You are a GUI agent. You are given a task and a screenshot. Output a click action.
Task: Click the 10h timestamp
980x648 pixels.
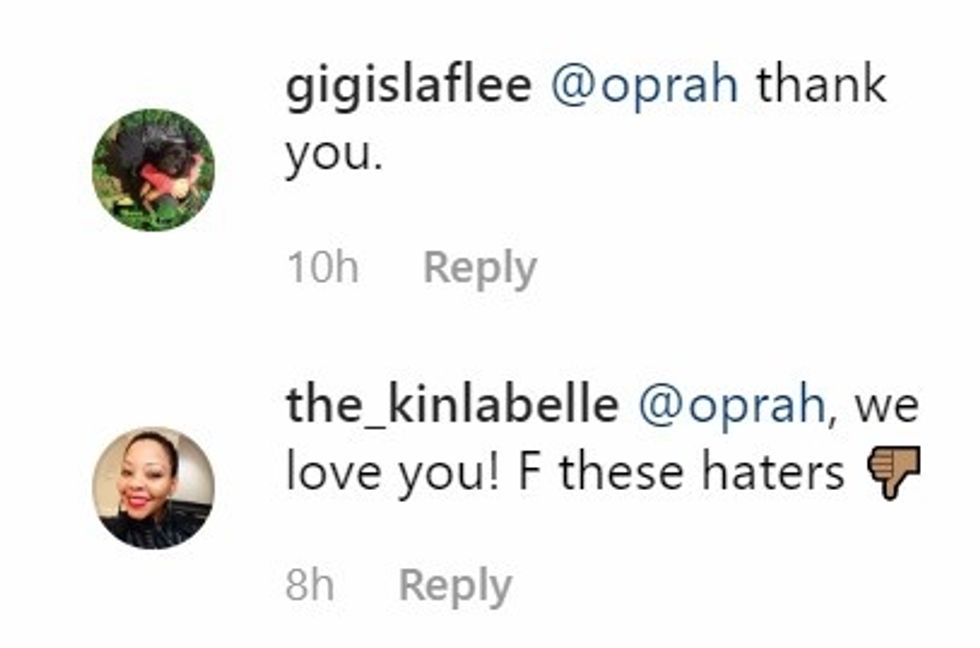click(322, 268)
